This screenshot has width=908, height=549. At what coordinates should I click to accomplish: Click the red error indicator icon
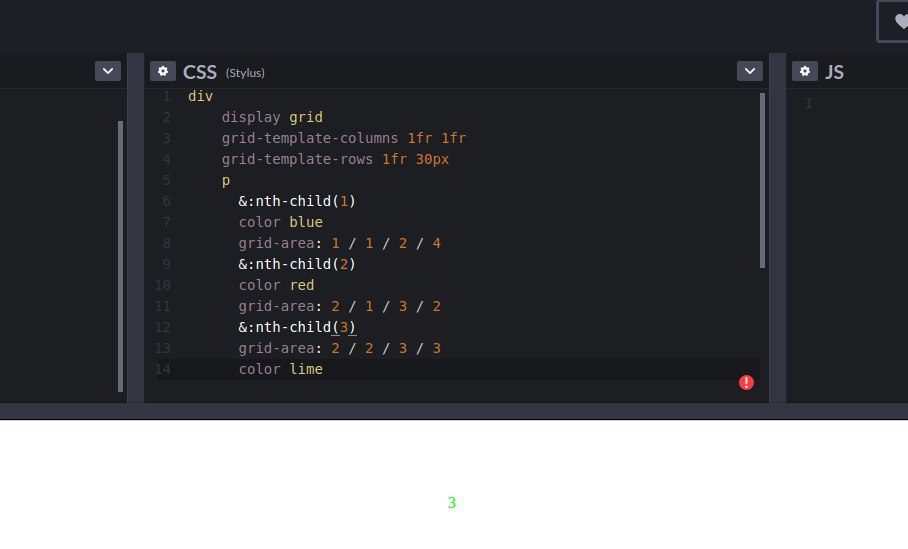(x=746, y=382)
